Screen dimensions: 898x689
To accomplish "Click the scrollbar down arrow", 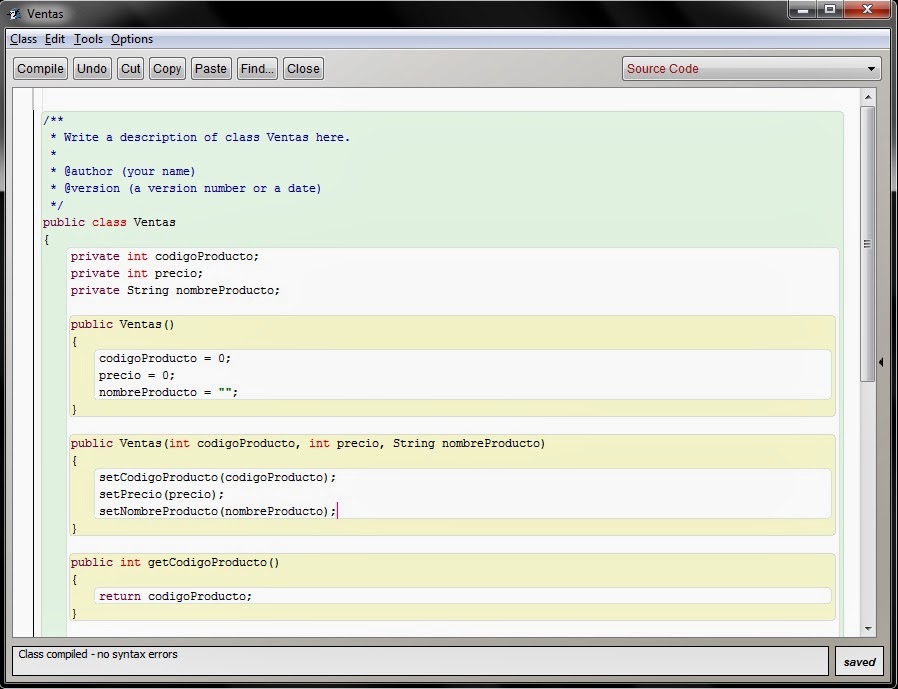I will [x=869, y=630].
